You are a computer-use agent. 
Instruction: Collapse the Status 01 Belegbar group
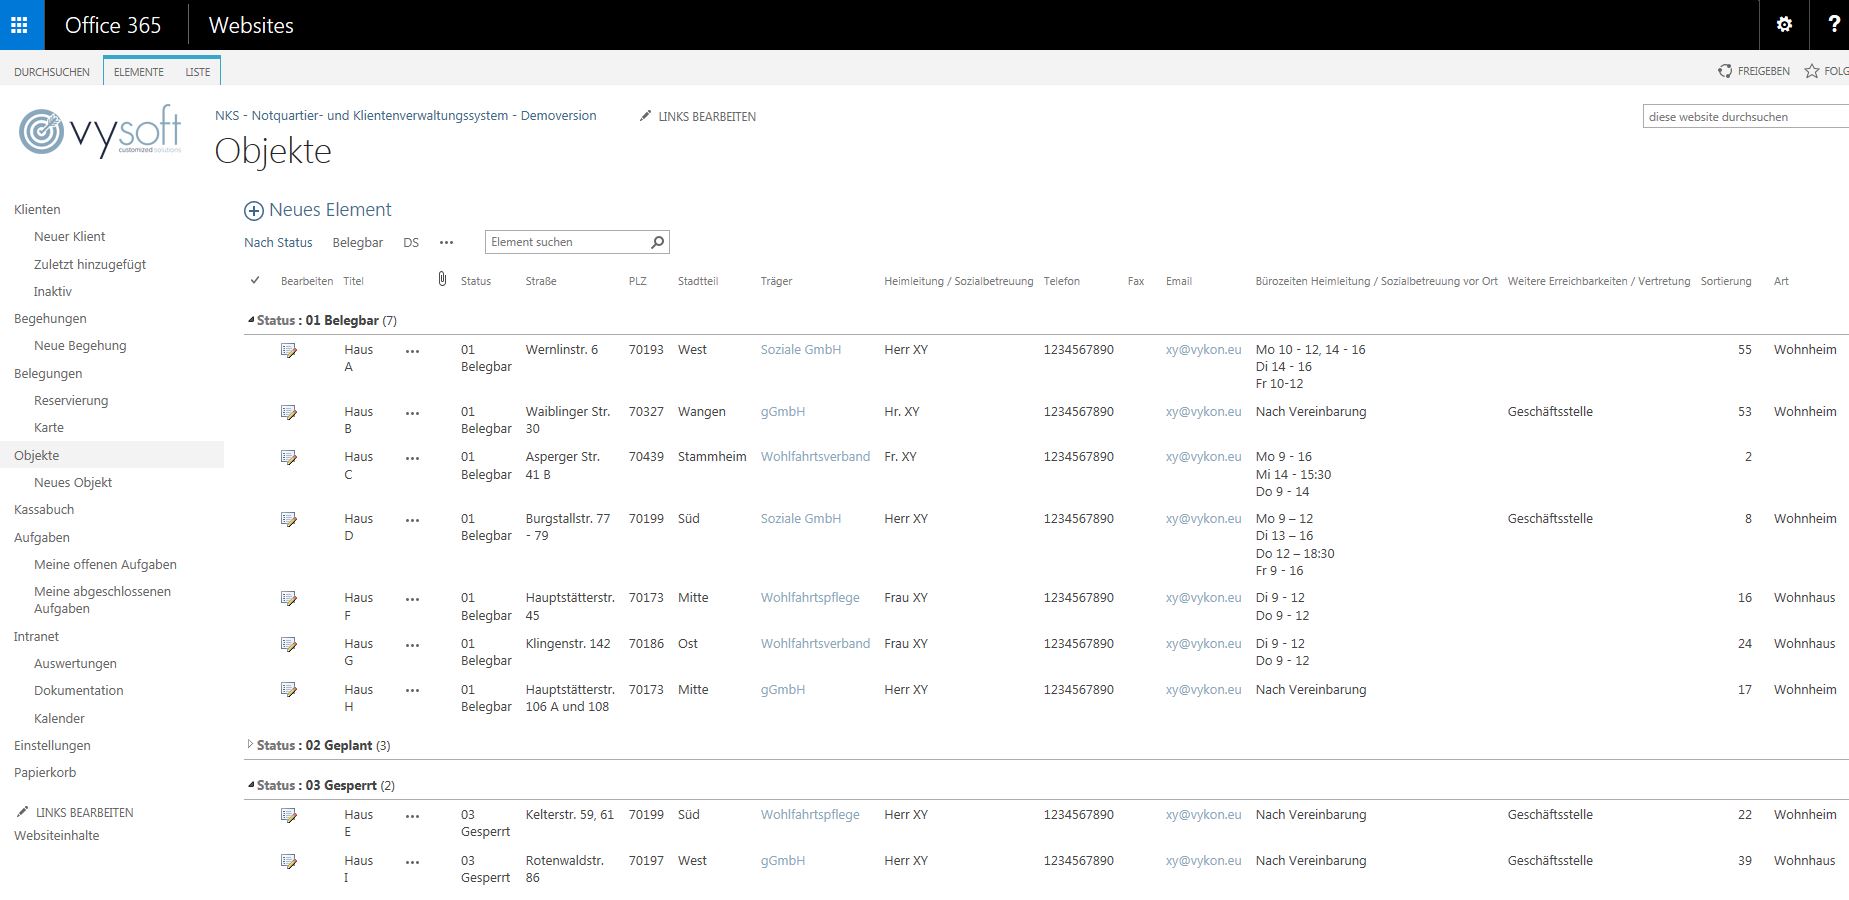(x=251, y=321)
